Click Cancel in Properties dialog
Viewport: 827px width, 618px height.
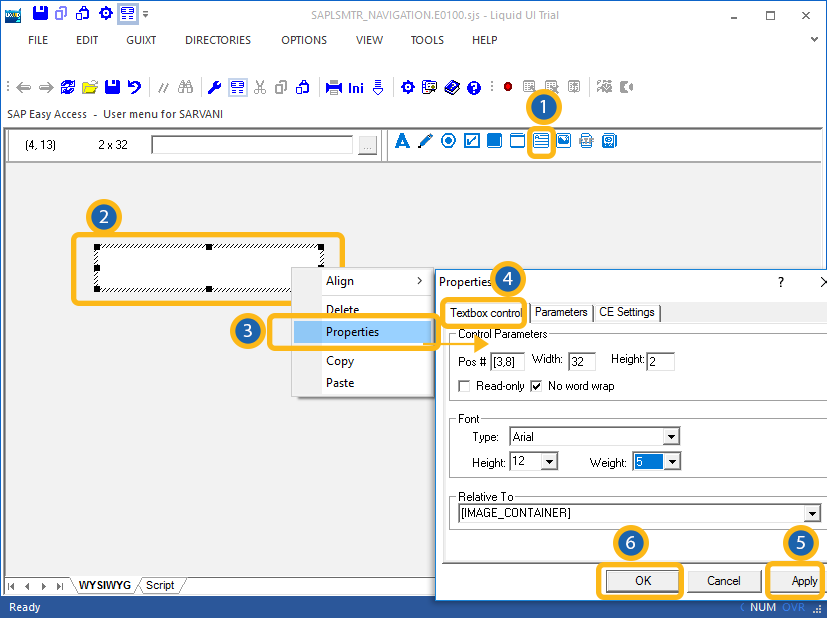pyautogui.click(x=723, y=581)
